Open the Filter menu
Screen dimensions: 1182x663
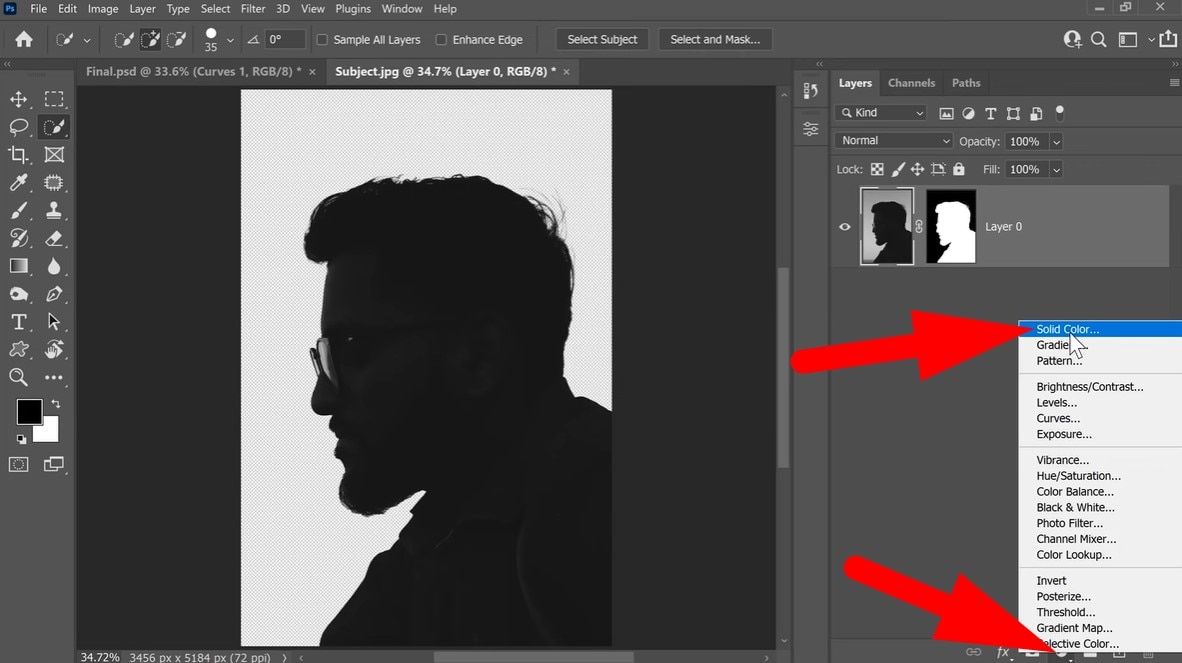pos(253,9)
